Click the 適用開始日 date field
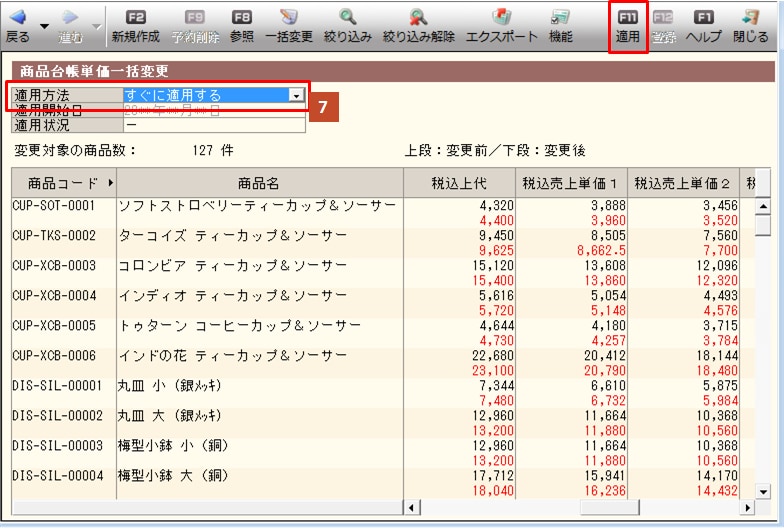Image resolution: width=784 pixels, height=529 pixels. pyautogui.click(x=214, y=110)
